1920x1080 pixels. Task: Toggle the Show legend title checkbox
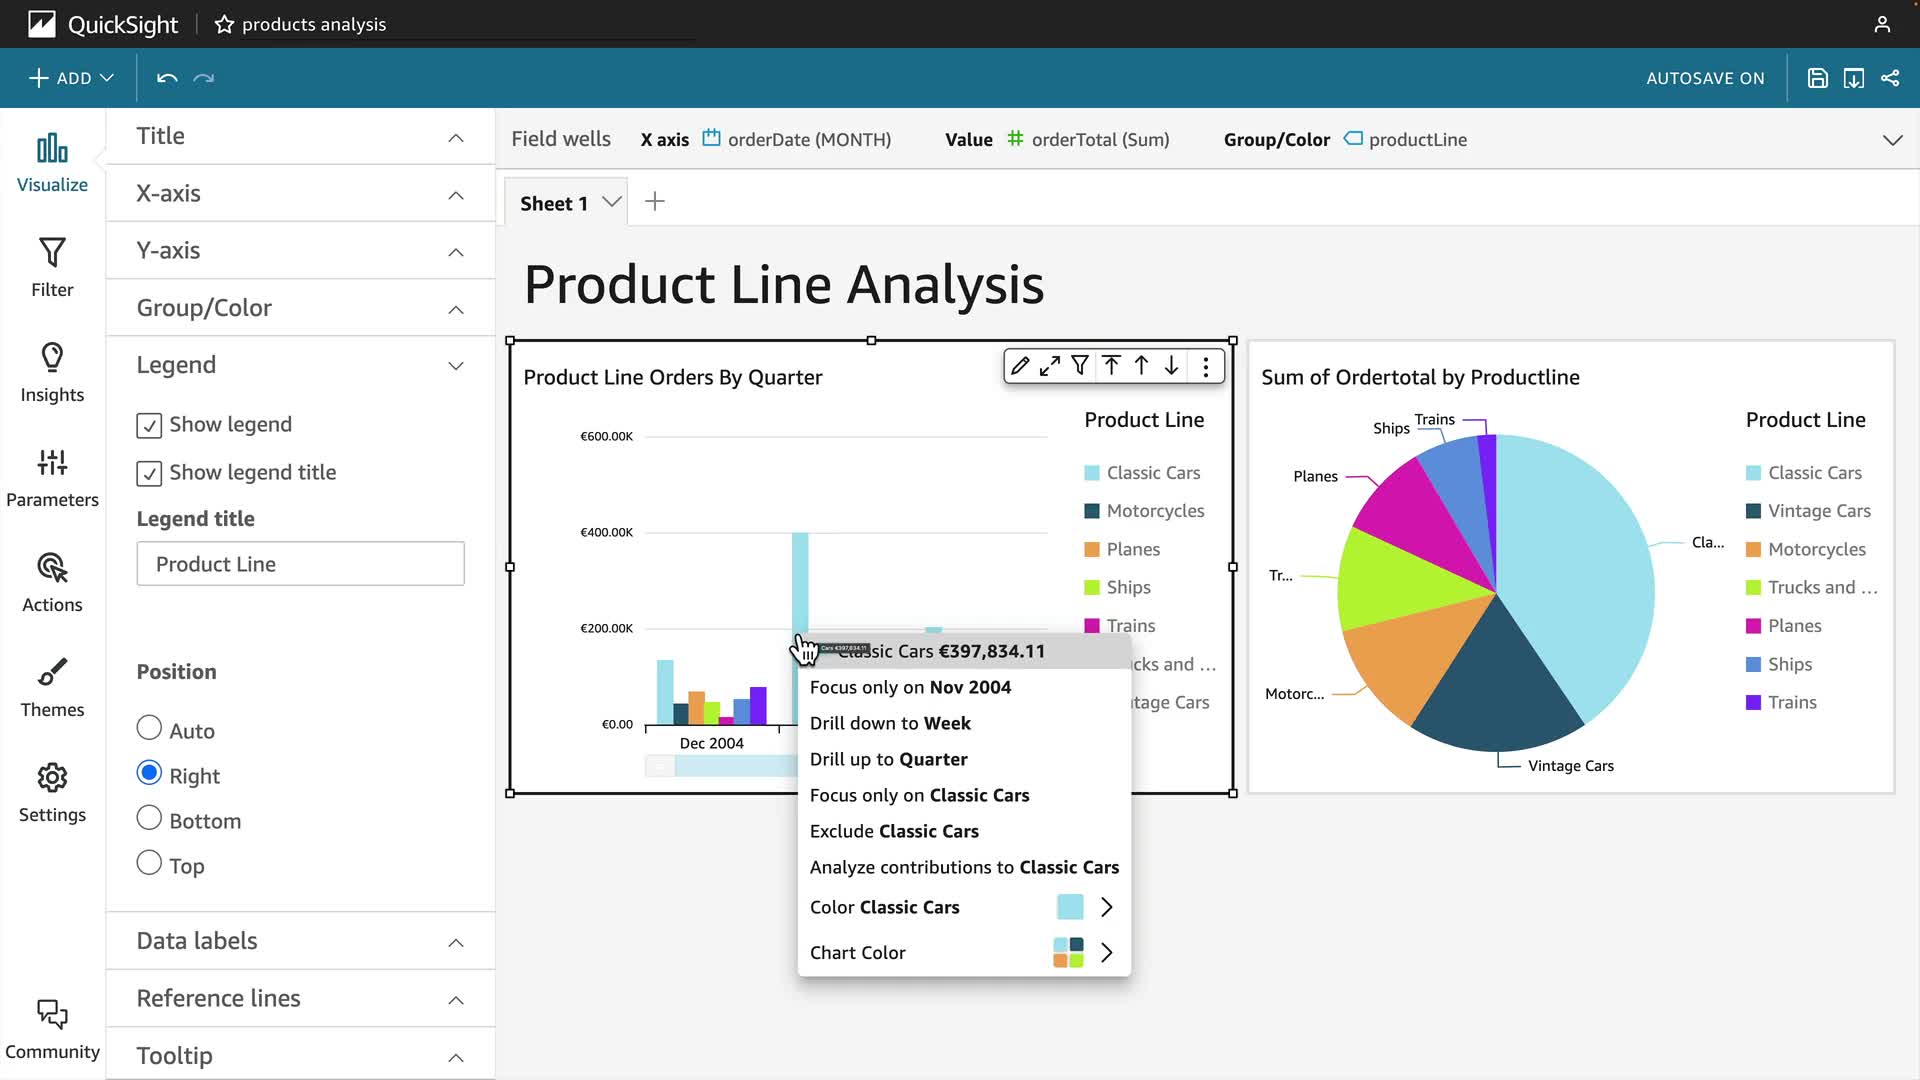click(149, 473)
